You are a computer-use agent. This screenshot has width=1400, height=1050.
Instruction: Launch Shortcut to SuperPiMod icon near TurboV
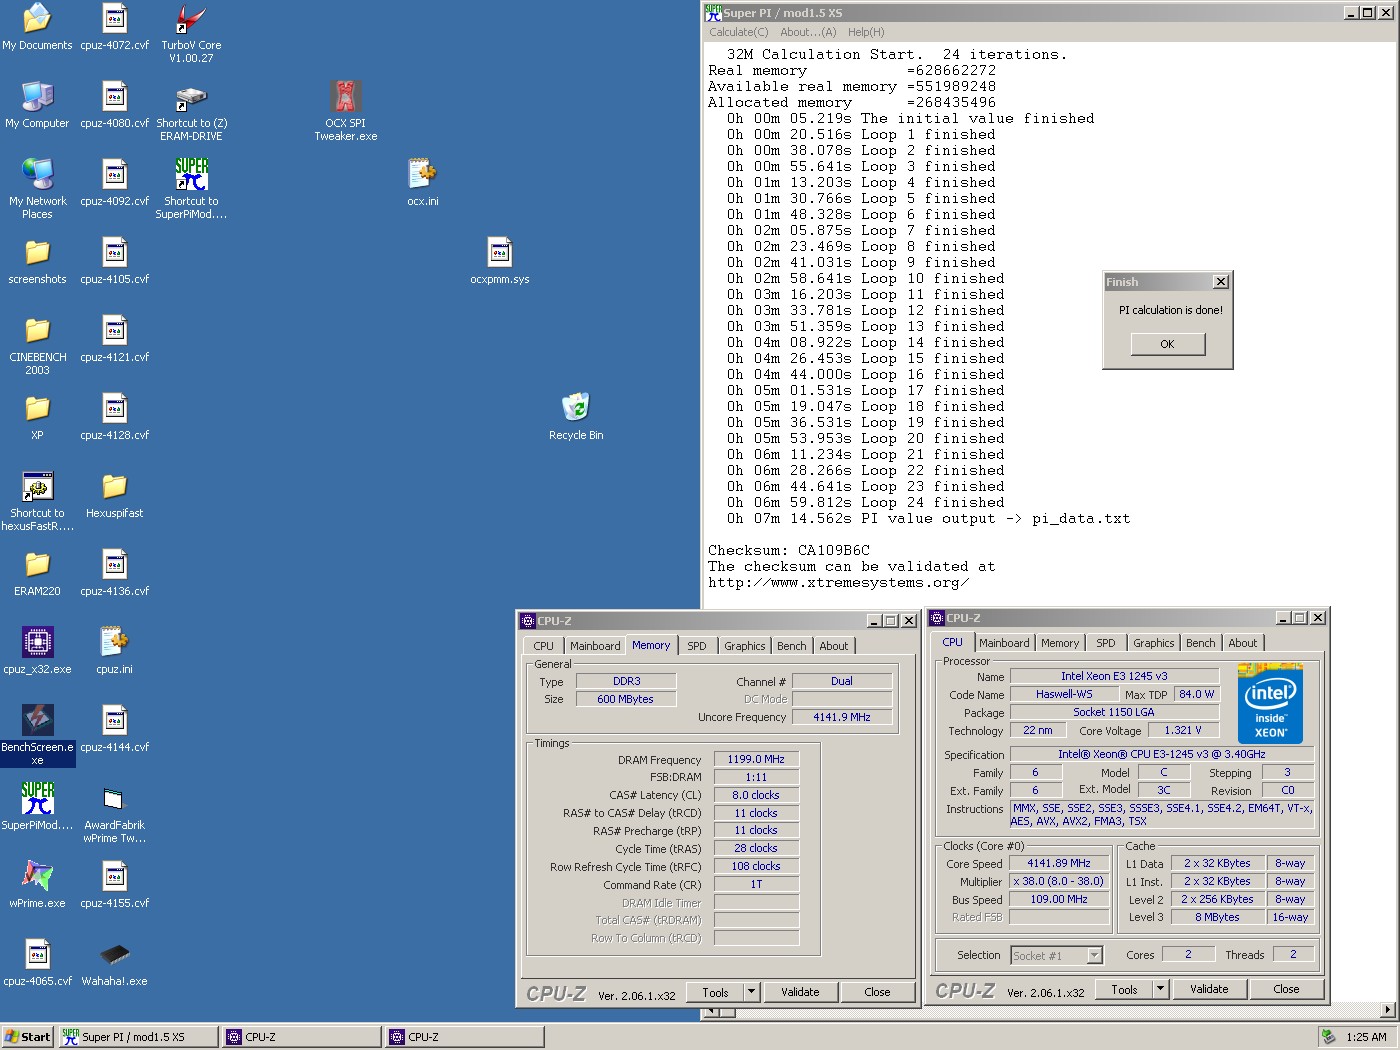point(191,188)
